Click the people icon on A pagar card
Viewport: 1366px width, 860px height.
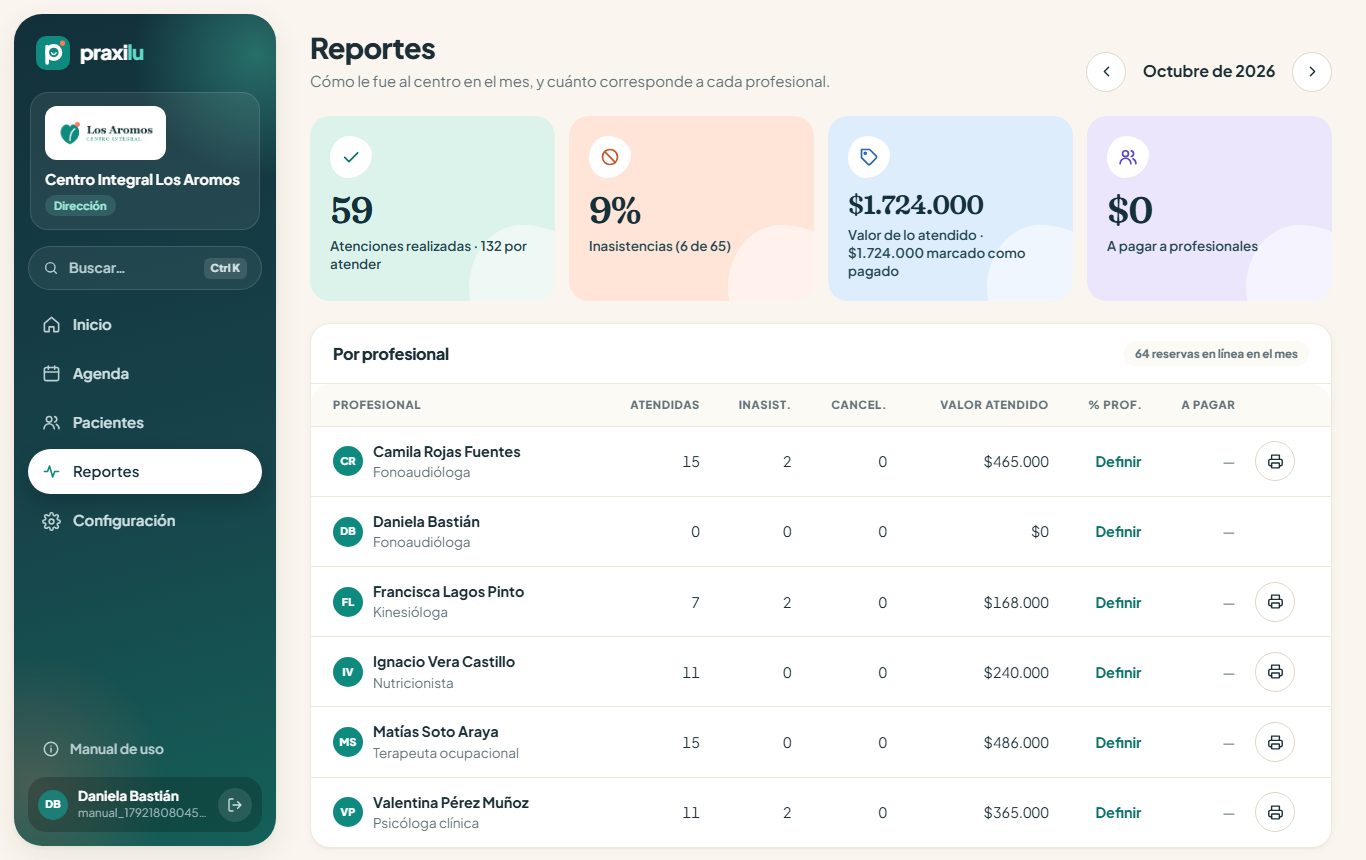click(1128, 157)
